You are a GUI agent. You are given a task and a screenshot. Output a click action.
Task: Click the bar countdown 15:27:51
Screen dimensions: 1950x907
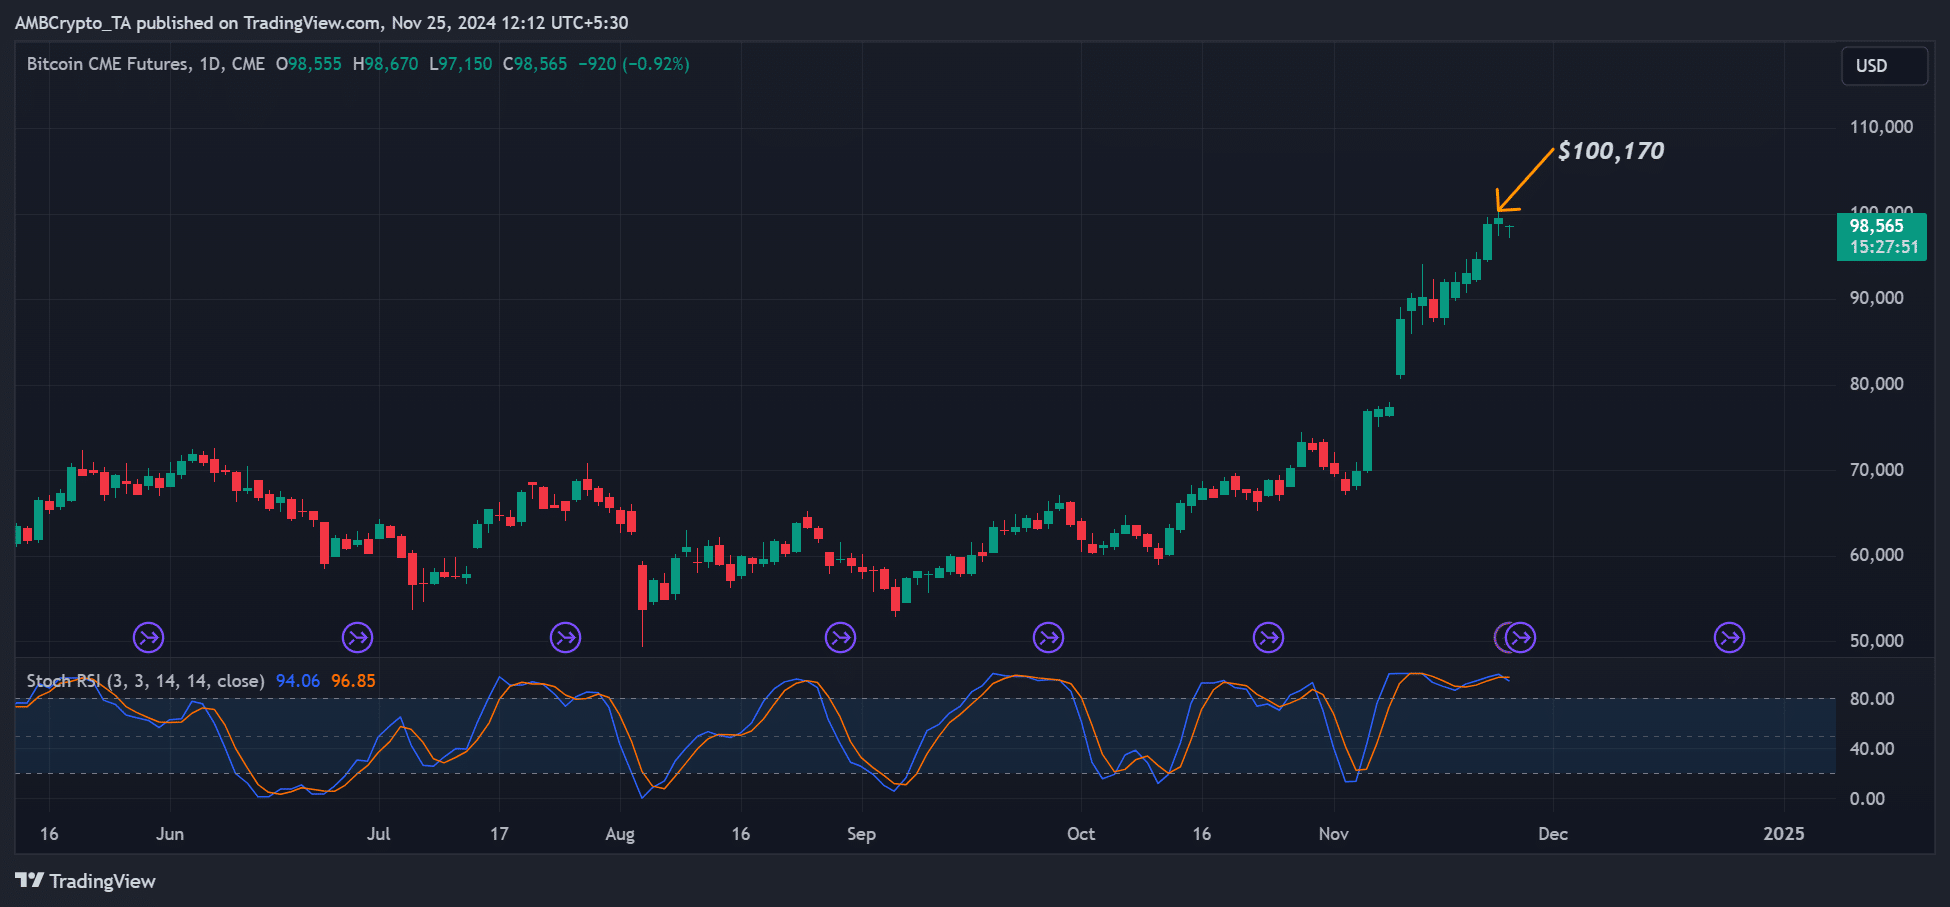pyautogui.click(x=1884, y=247)
